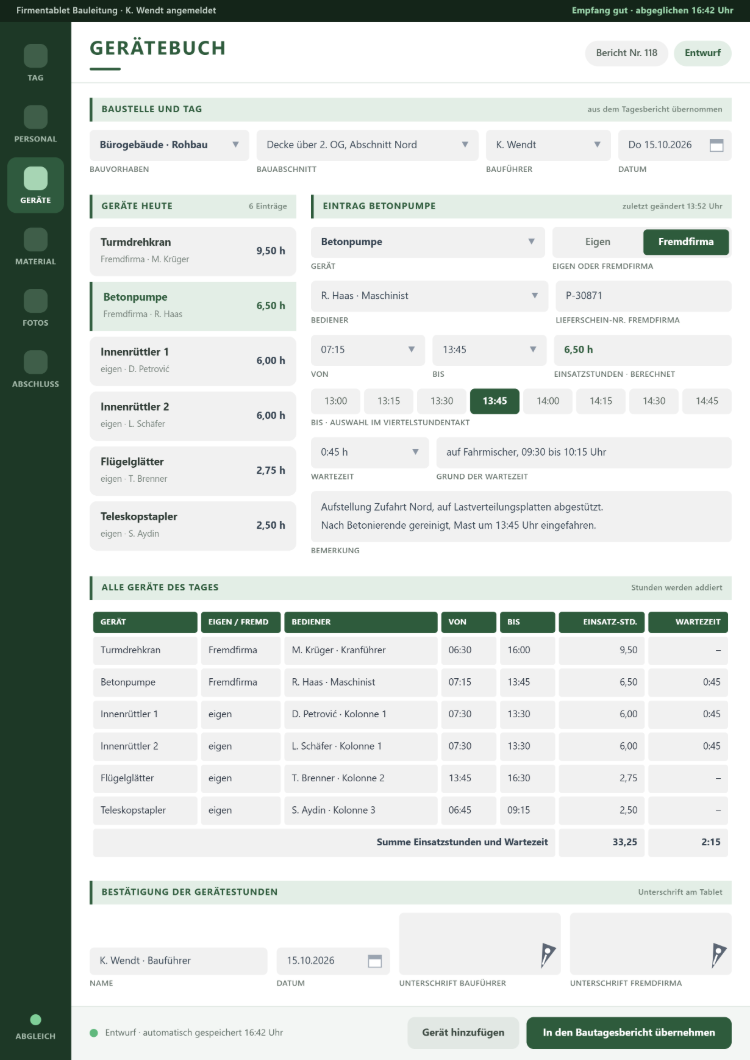This screenshot has width=750, height=1060.
Task: Click the total Wartezeit value 2:15
Action: pyautogui.click(x=688, y=842)
